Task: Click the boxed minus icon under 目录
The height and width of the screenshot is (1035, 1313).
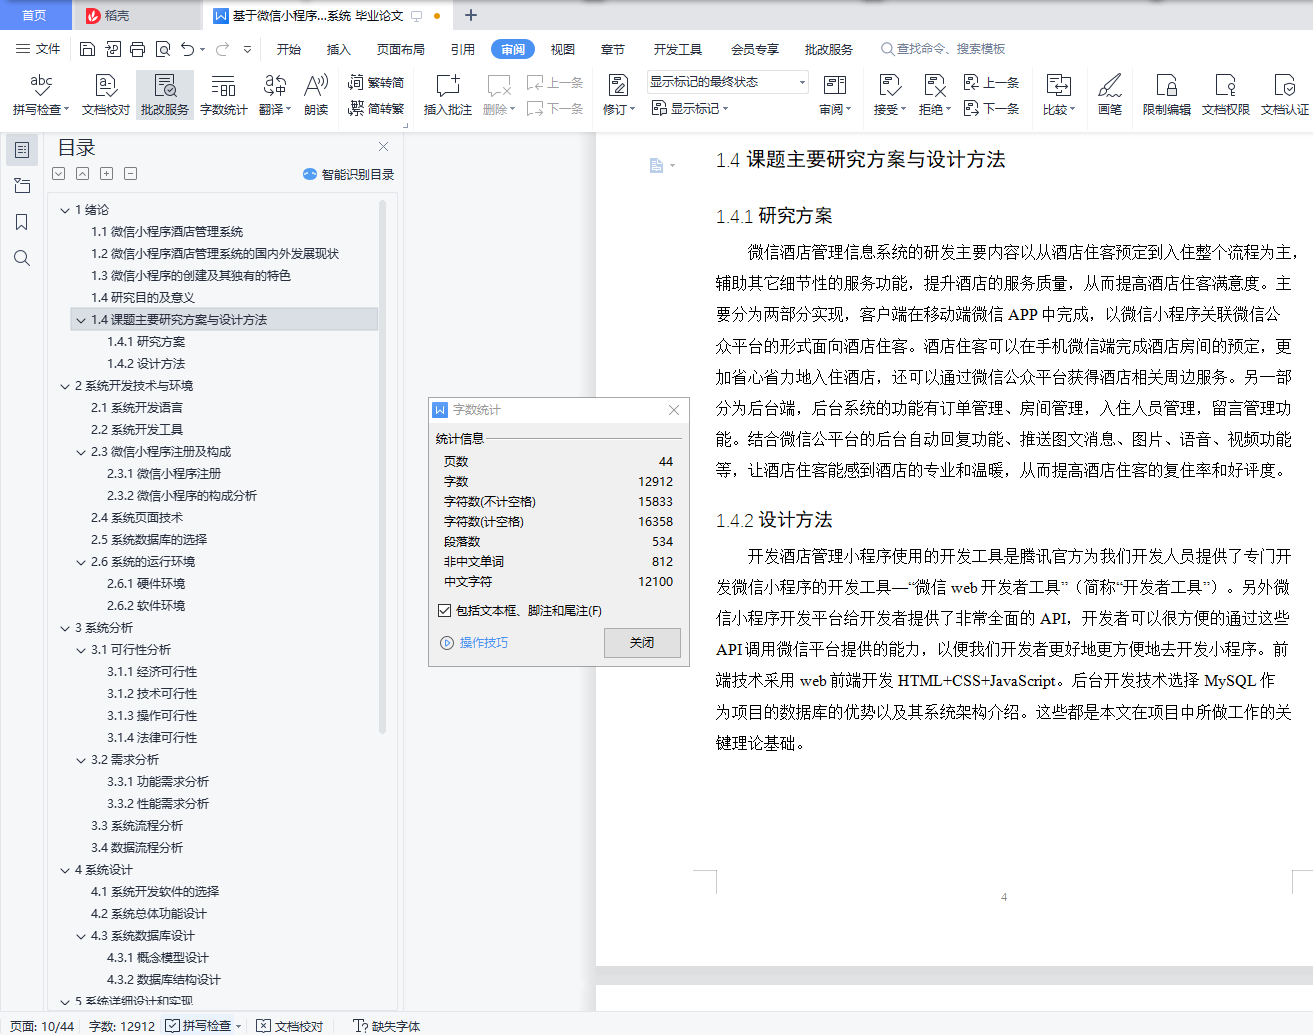Action: pos(131,174)
